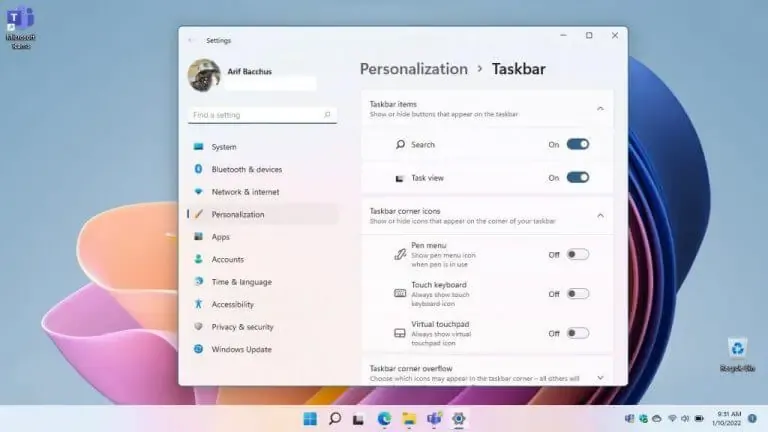Open the Arif Bacchus profile picture
The width and height of the screenshot is (768, 432).
click(x=204, y=75)
